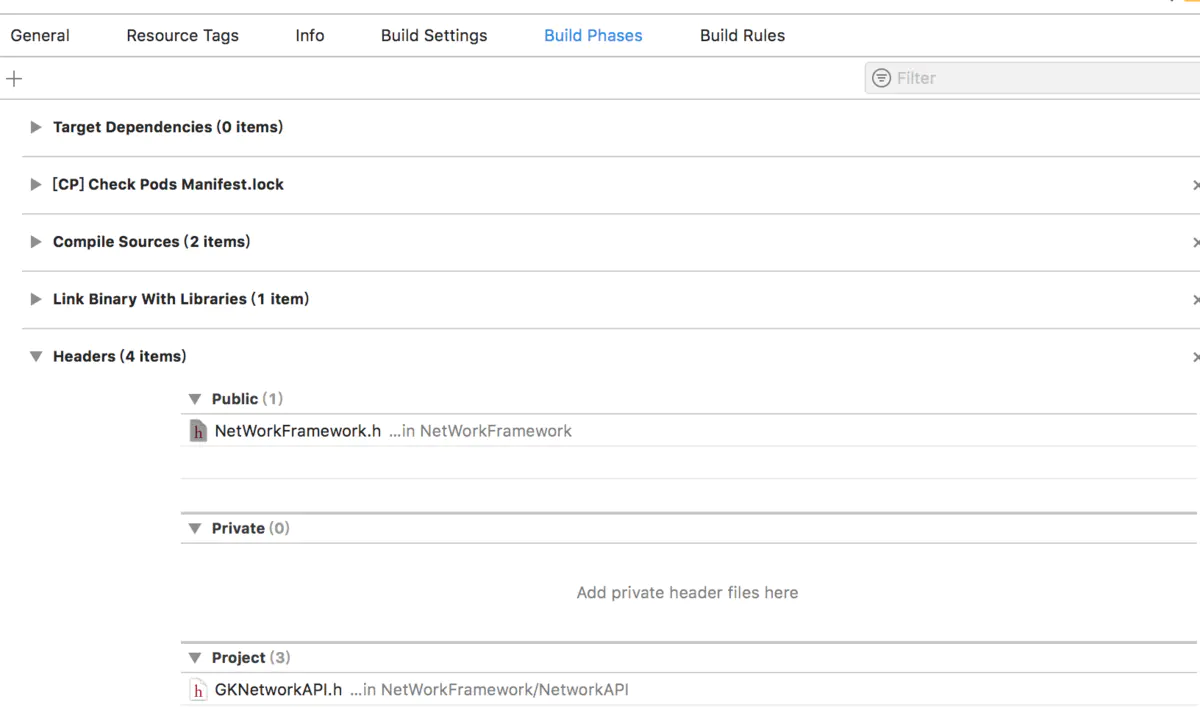Open the Resource Tags tab
This screenshot has width=1200, height=710.
182,35
